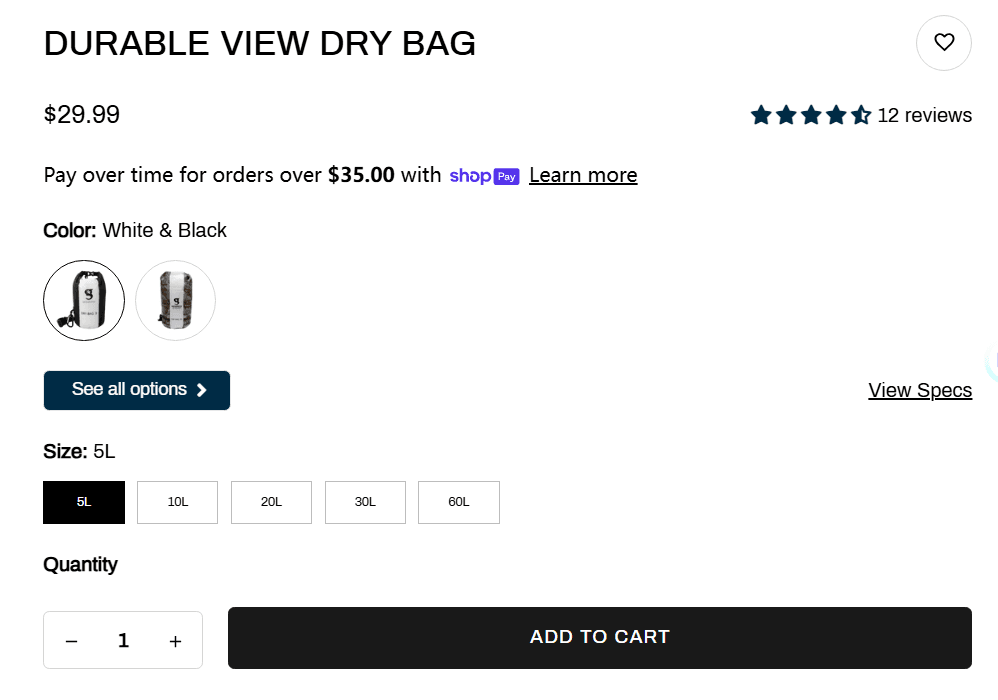Expand See all options

(x=137, y=390)
